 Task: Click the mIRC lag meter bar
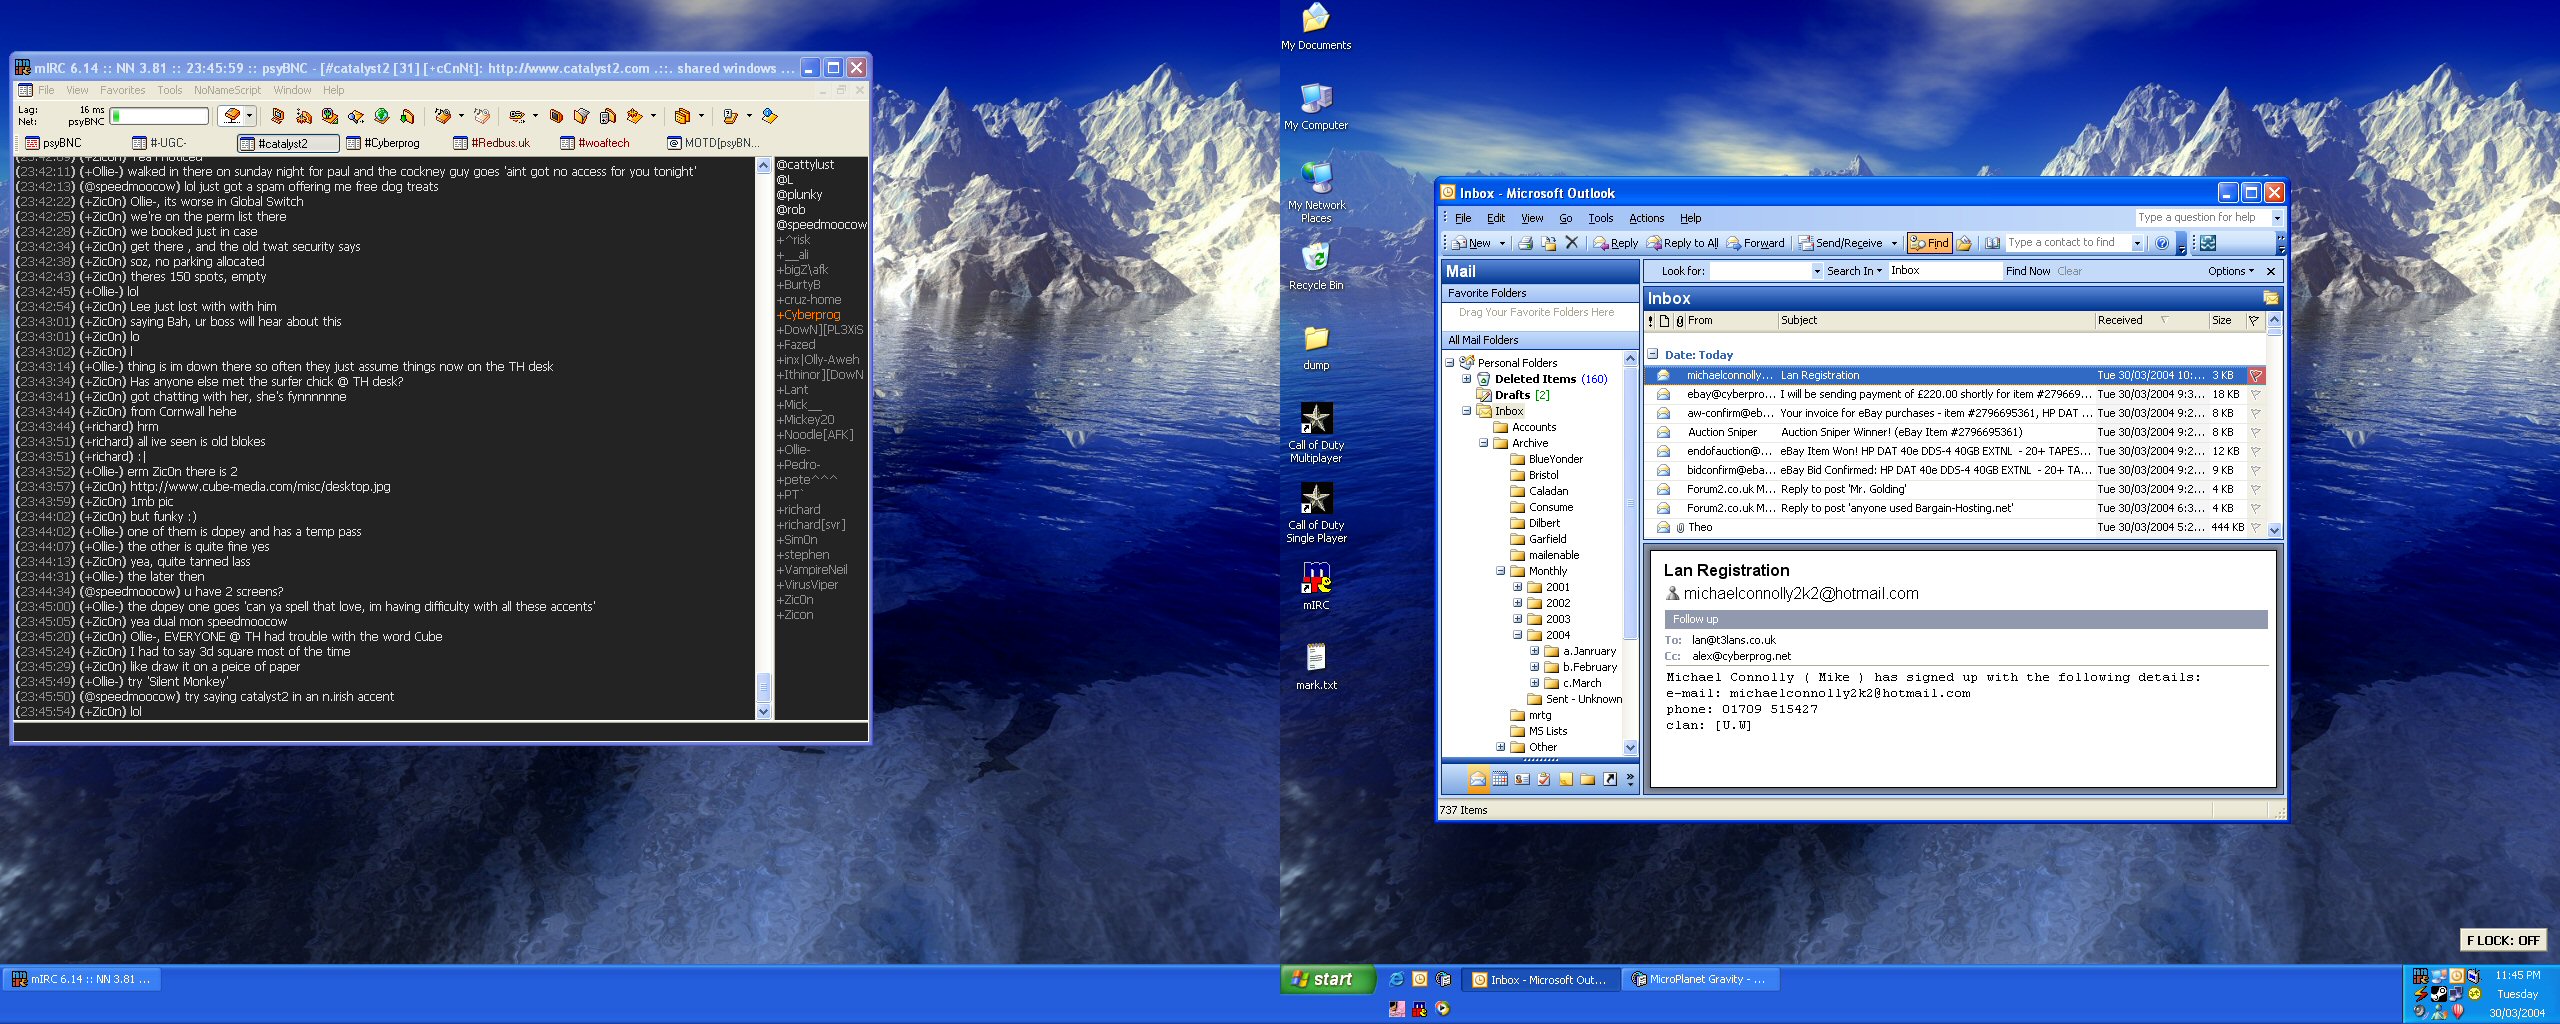tap(159, 116)
